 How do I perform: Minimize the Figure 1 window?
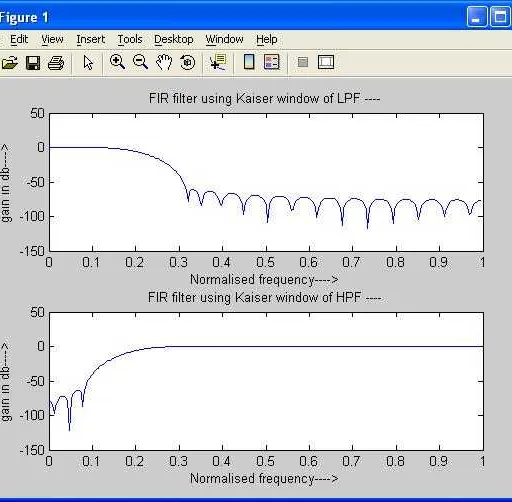tap(477, 17)
